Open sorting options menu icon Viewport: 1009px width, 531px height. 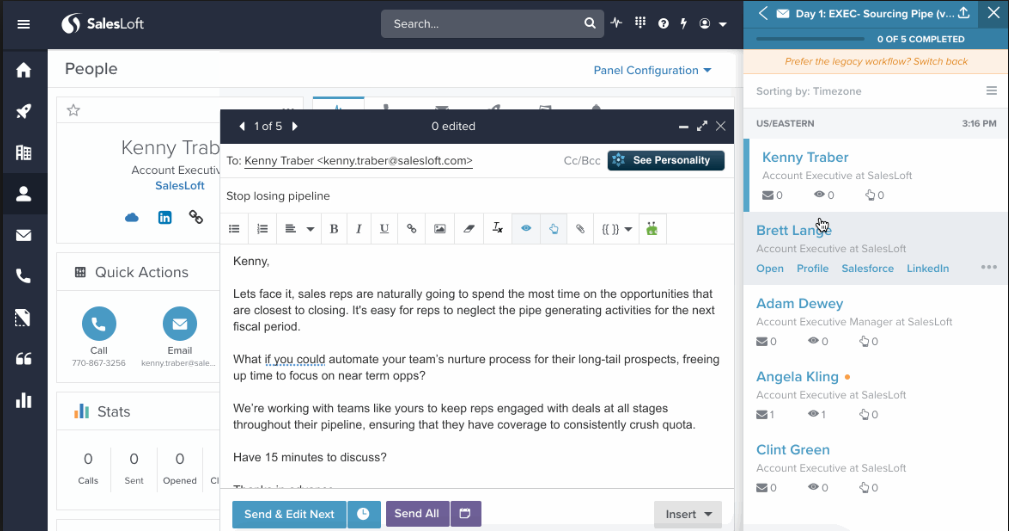[x=991, y=91]
